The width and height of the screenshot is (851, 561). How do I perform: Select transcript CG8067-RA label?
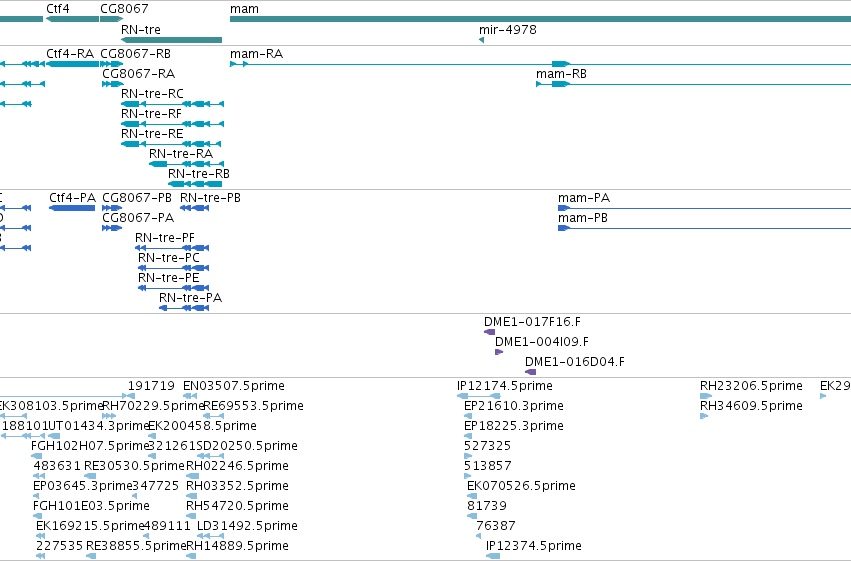[x=138, y=74]
